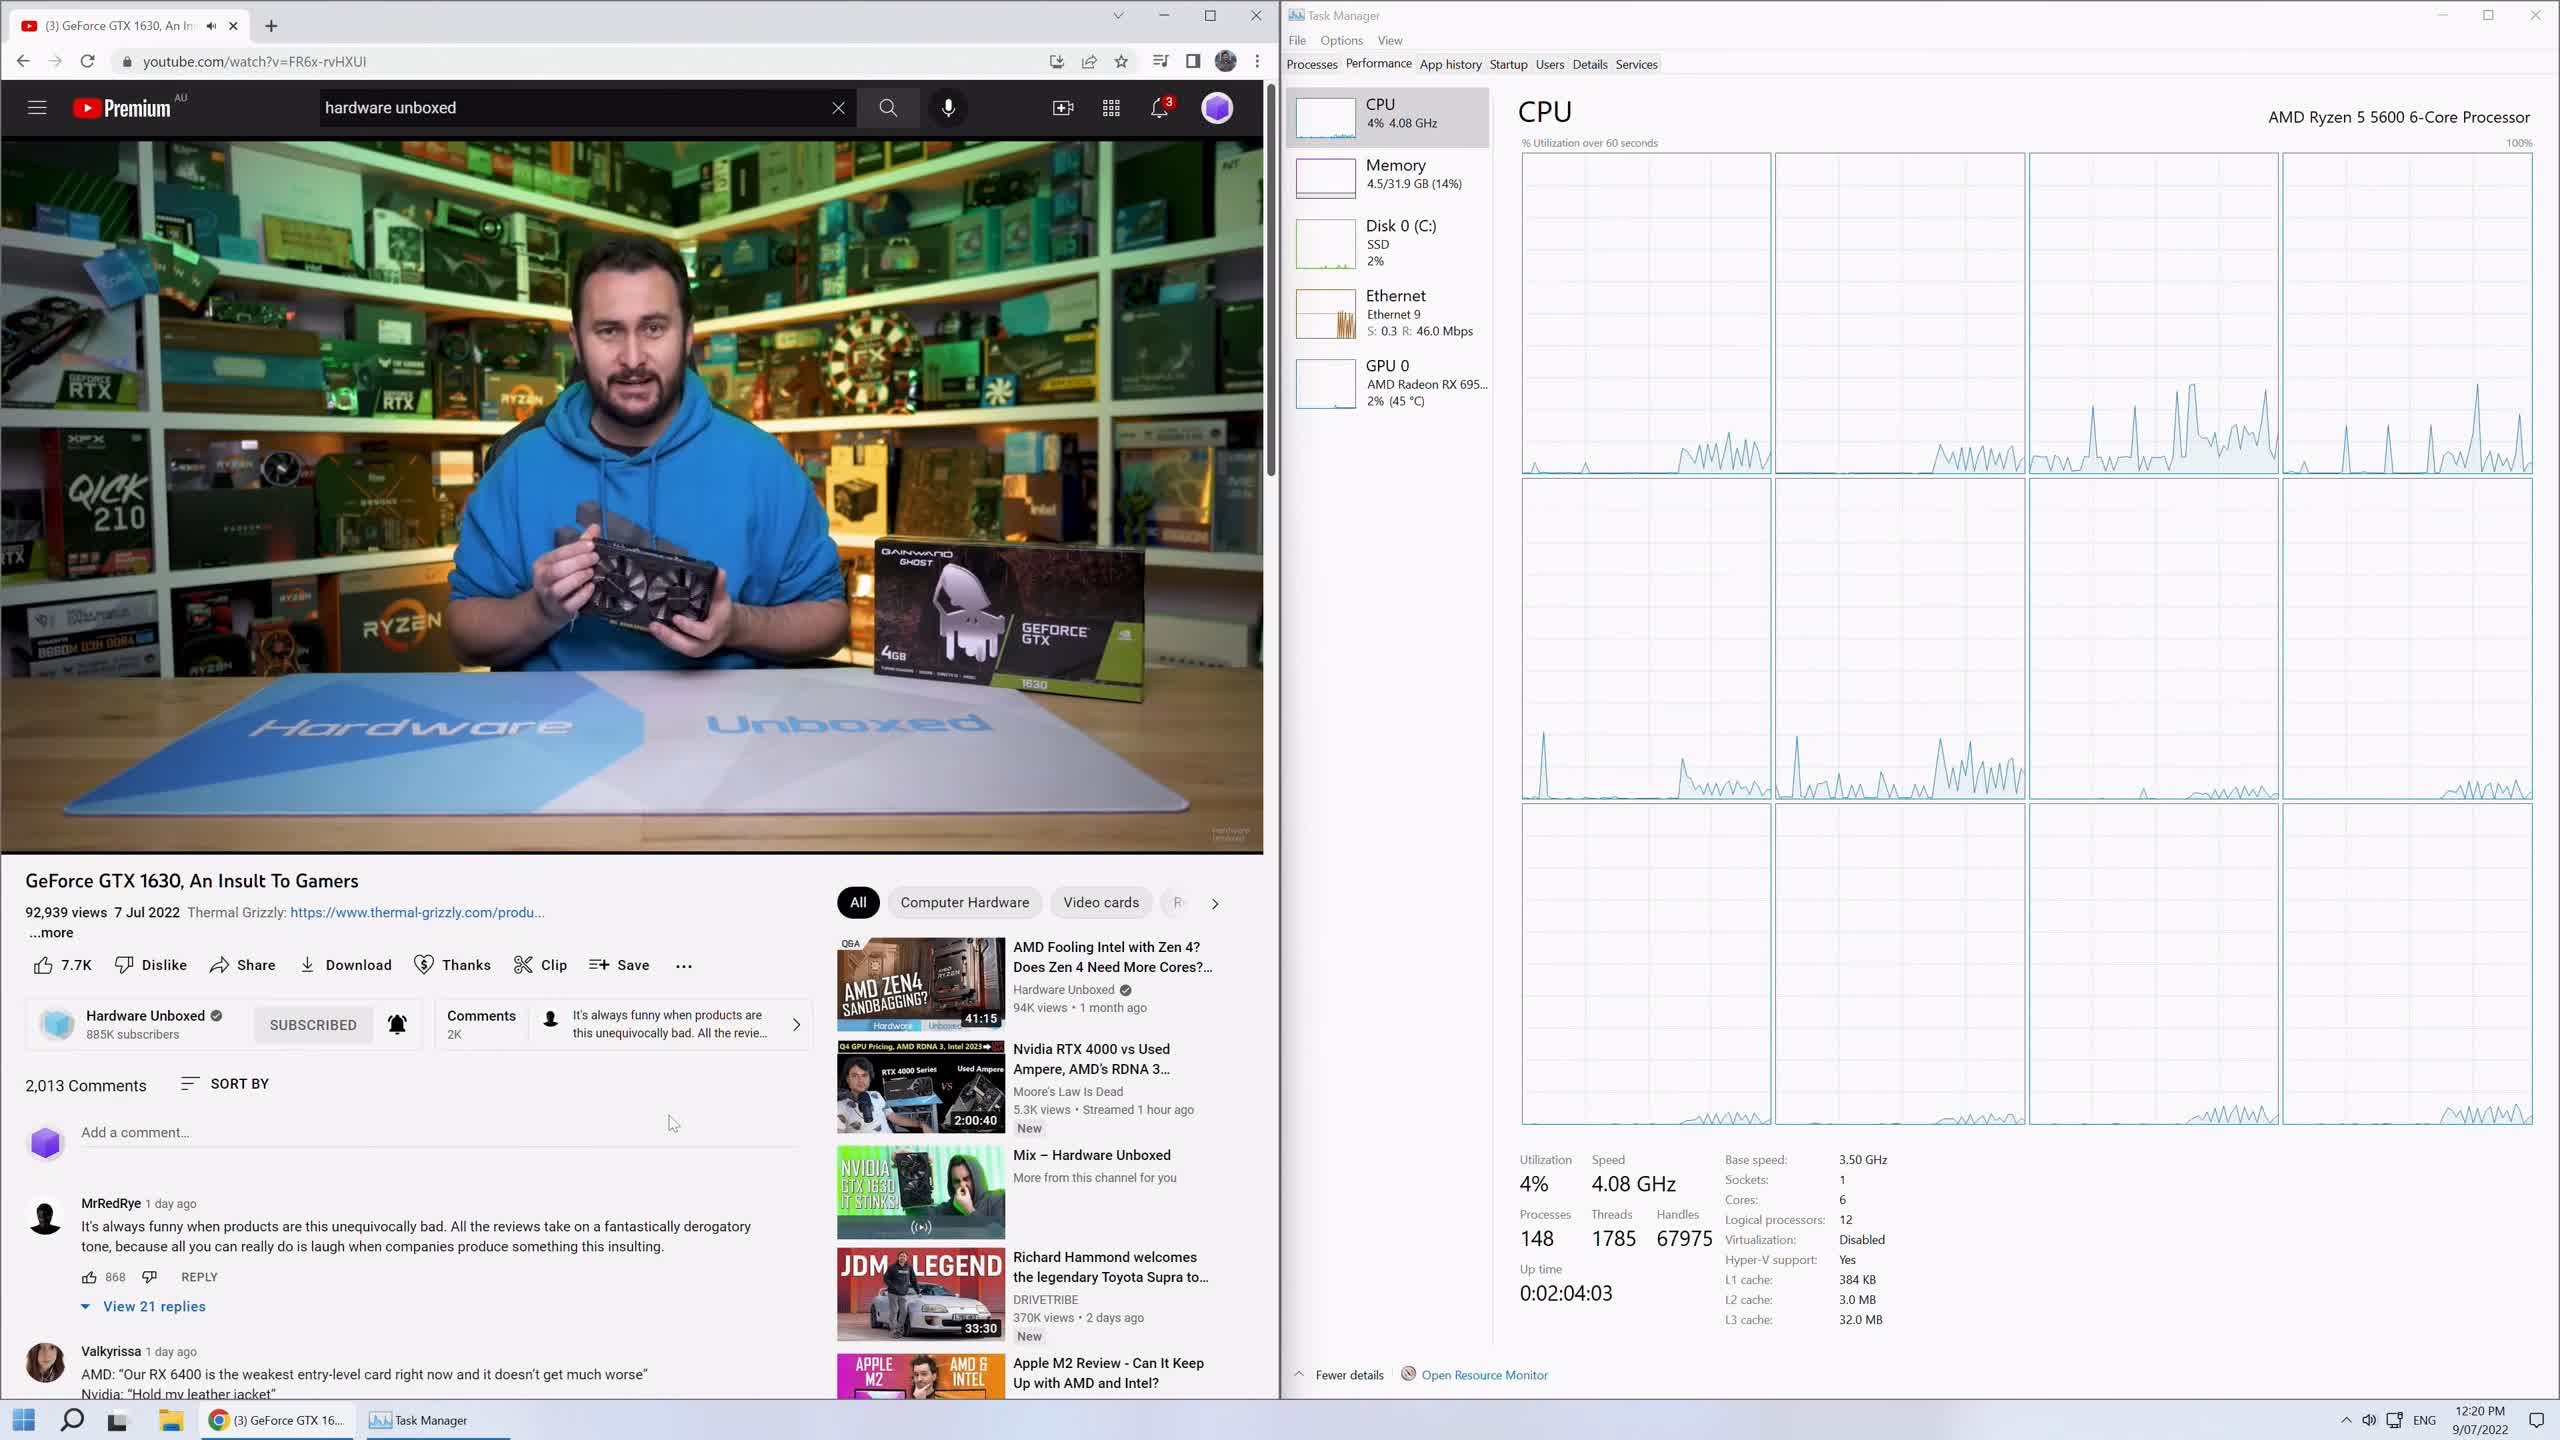Open the YouTube account avatar menu
2560x1440 pixels.
(1217, 108)
